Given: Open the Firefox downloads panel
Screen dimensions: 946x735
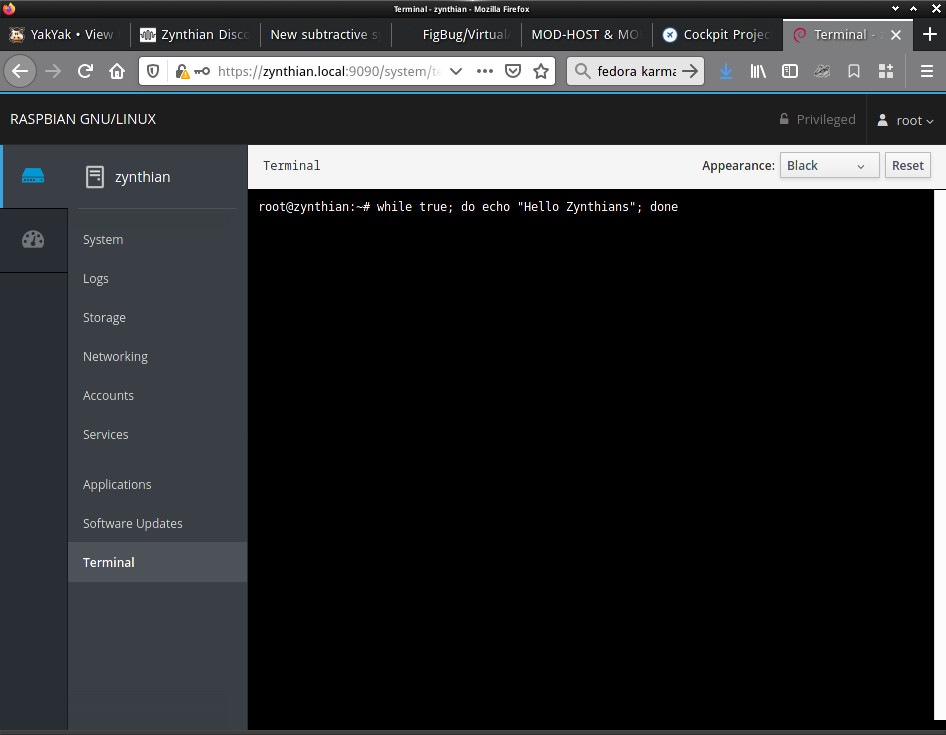Looking at the screenshot, I should click(726, 71).
